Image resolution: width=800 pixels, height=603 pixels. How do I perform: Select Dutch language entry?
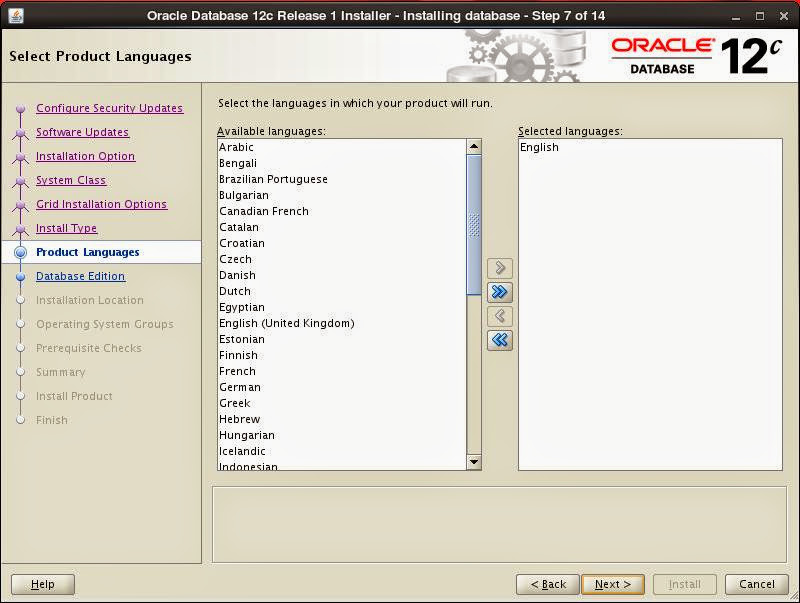pos(342,291)
